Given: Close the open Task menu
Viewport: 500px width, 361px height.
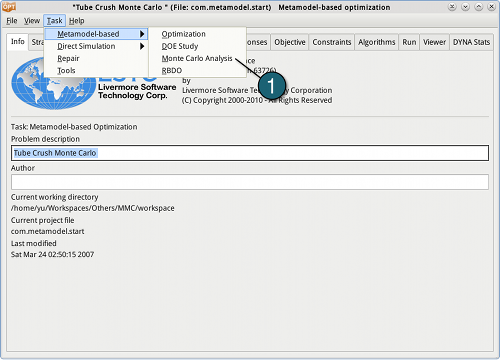Looking at the screenshot, I should point(54,21).
